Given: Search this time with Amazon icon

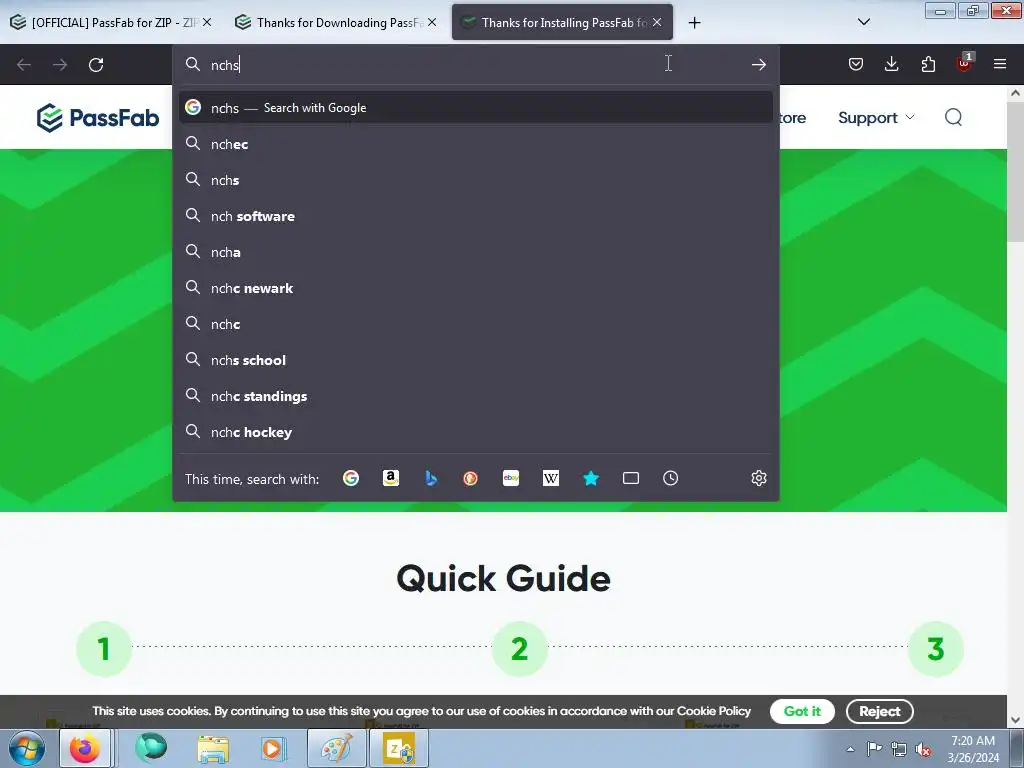Looking at the screenshot, I should (391, 479).
